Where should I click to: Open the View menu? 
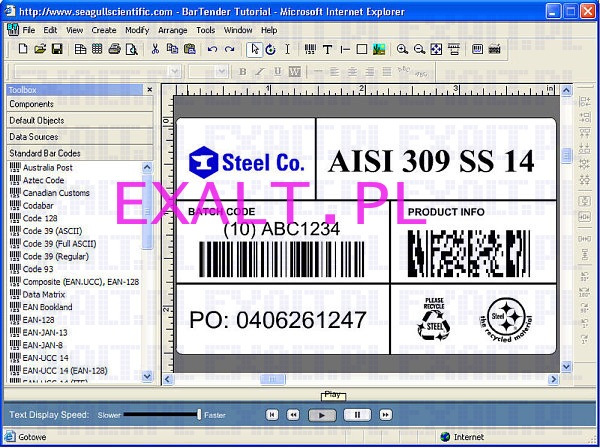pyautogui.click(x=74, y=30)
